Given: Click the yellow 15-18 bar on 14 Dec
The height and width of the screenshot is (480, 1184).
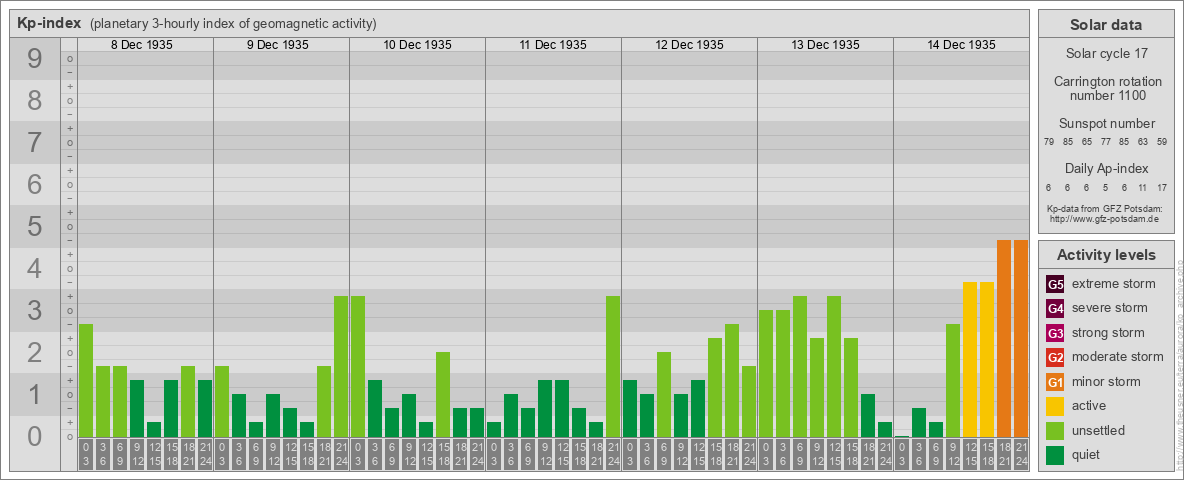Looking at the screenshot, I should coord(987,359).
